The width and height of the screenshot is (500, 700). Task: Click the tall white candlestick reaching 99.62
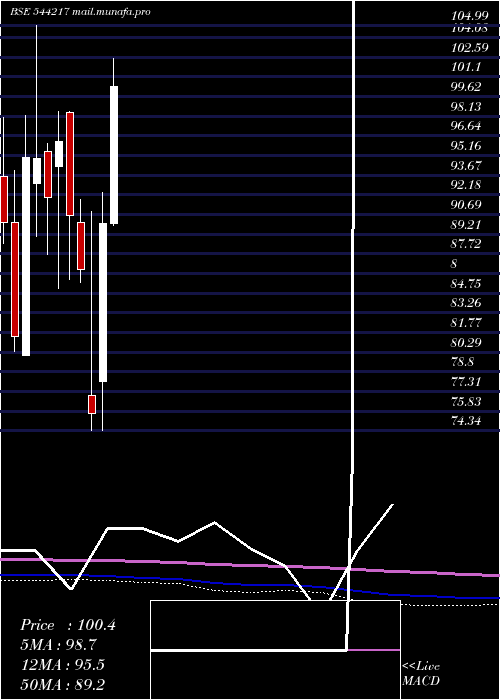click(x=114, y=155)
